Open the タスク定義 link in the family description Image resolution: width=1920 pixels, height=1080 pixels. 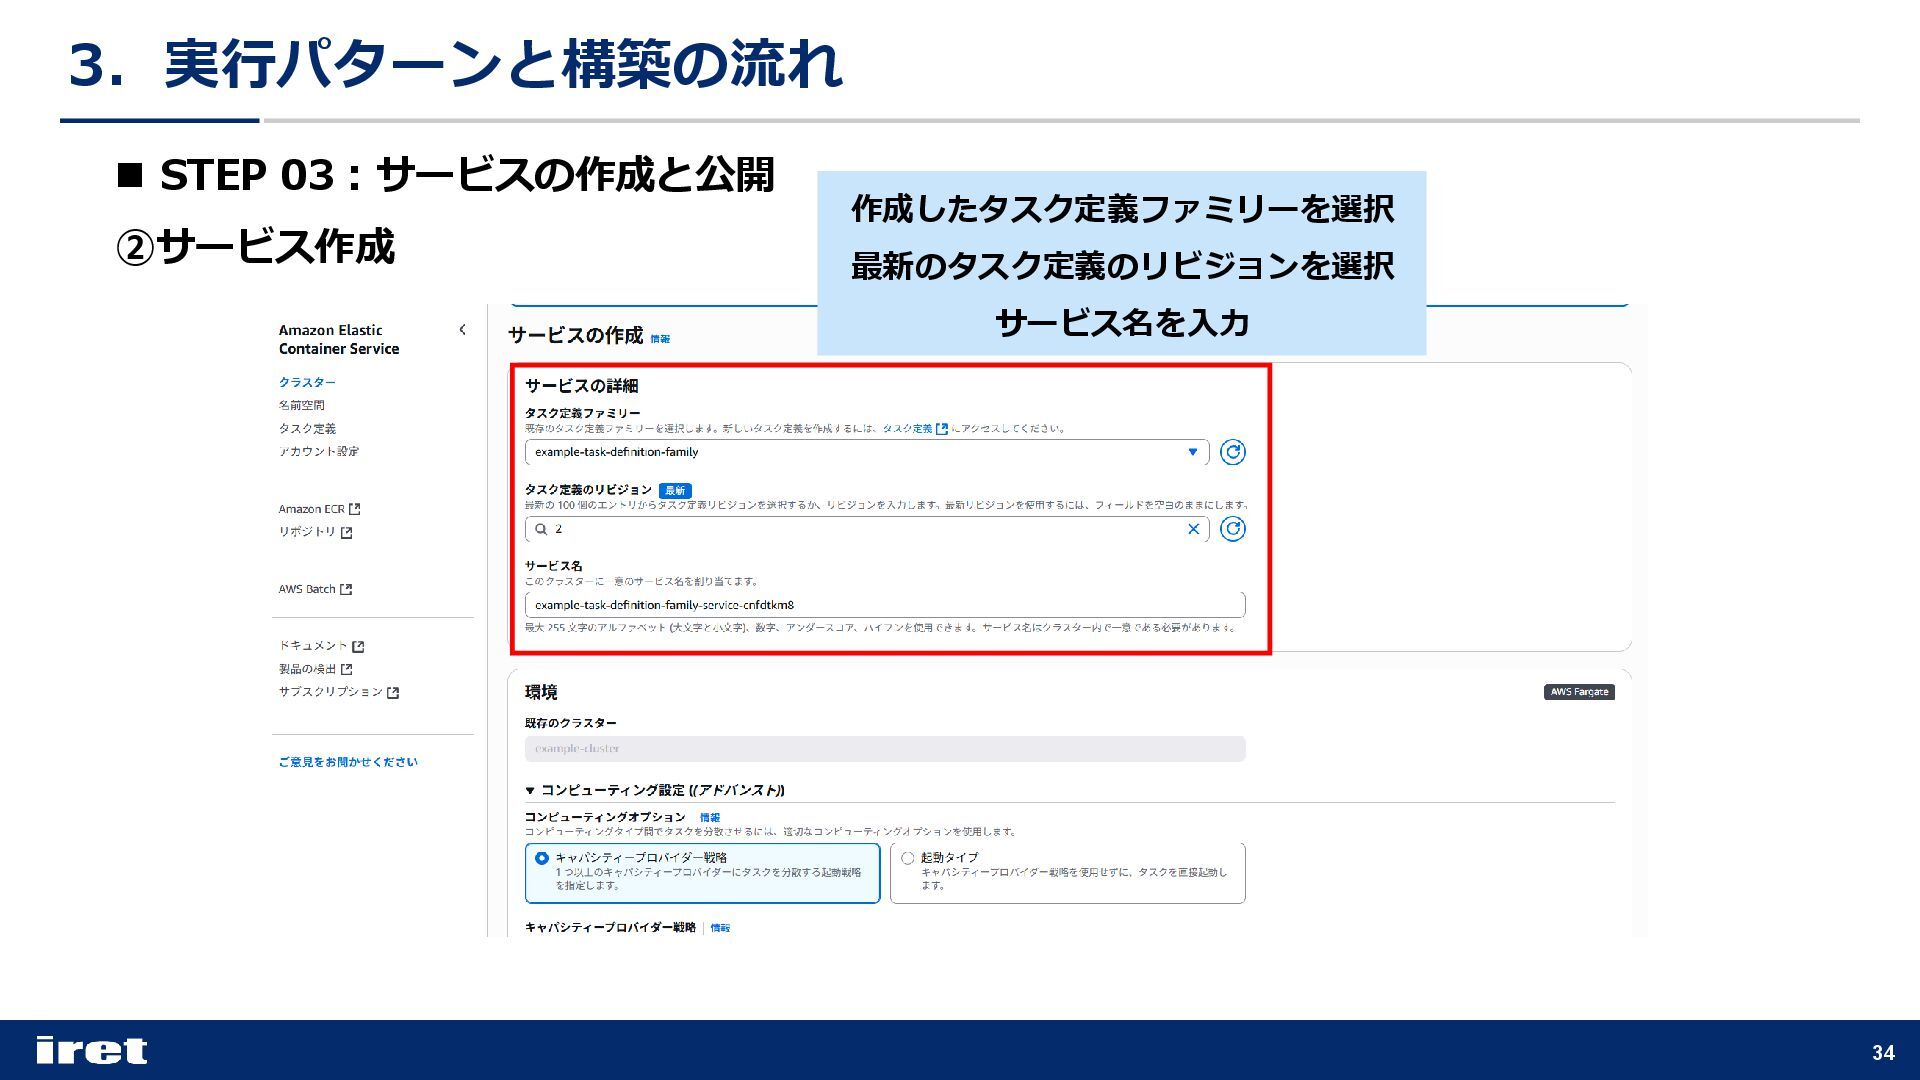coord(914,428)
